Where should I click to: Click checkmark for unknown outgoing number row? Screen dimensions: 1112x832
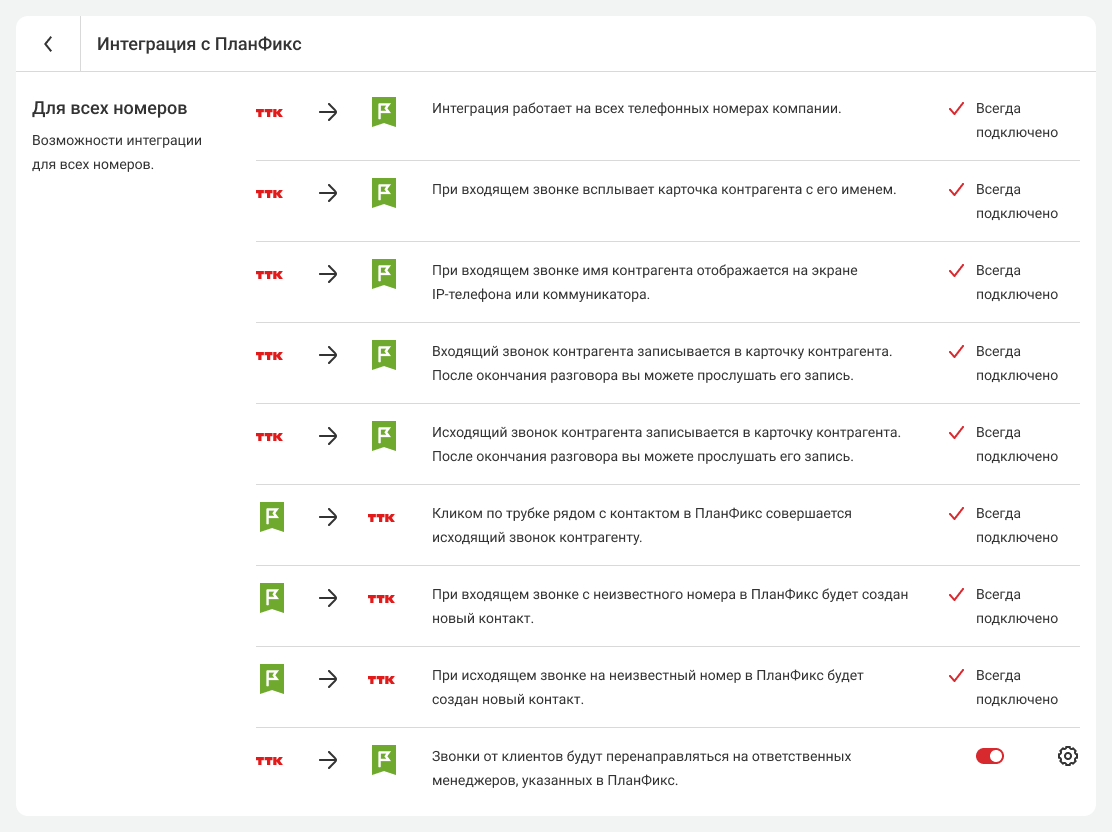coord(956,675)
